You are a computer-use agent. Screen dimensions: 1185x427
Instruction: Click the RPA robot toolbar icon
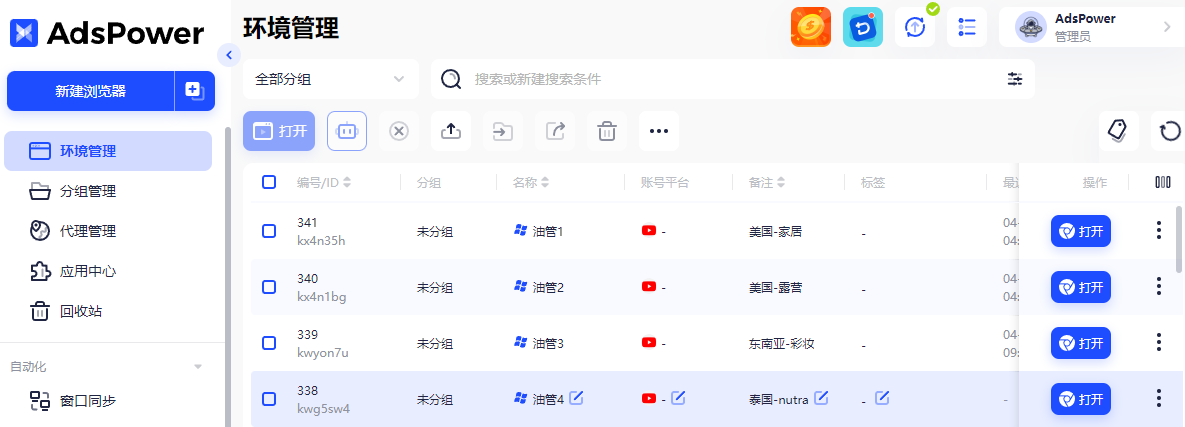click(347, 131)
